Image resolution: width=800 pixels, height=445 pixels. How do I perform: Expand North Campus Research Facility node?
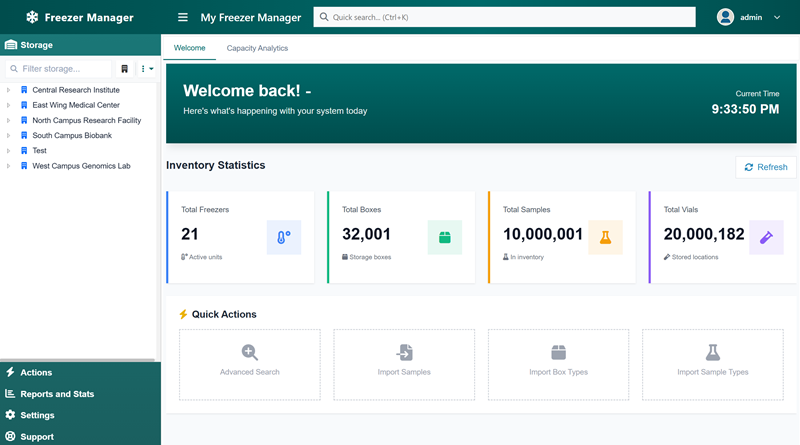pyautogui.click(x=8, y=120)
